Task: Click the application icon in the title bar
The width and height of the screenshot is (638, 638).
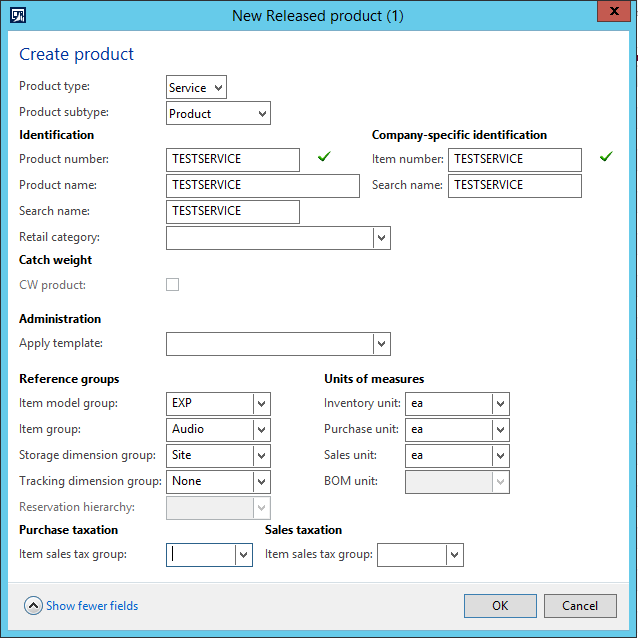Action: [17, 15]
